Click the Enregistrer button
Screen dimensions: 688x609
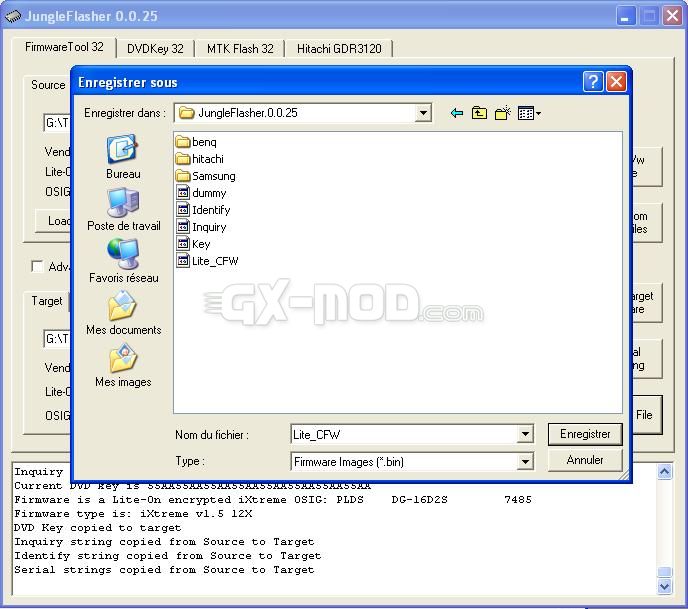pyautogui.click(x=585, y=434)
